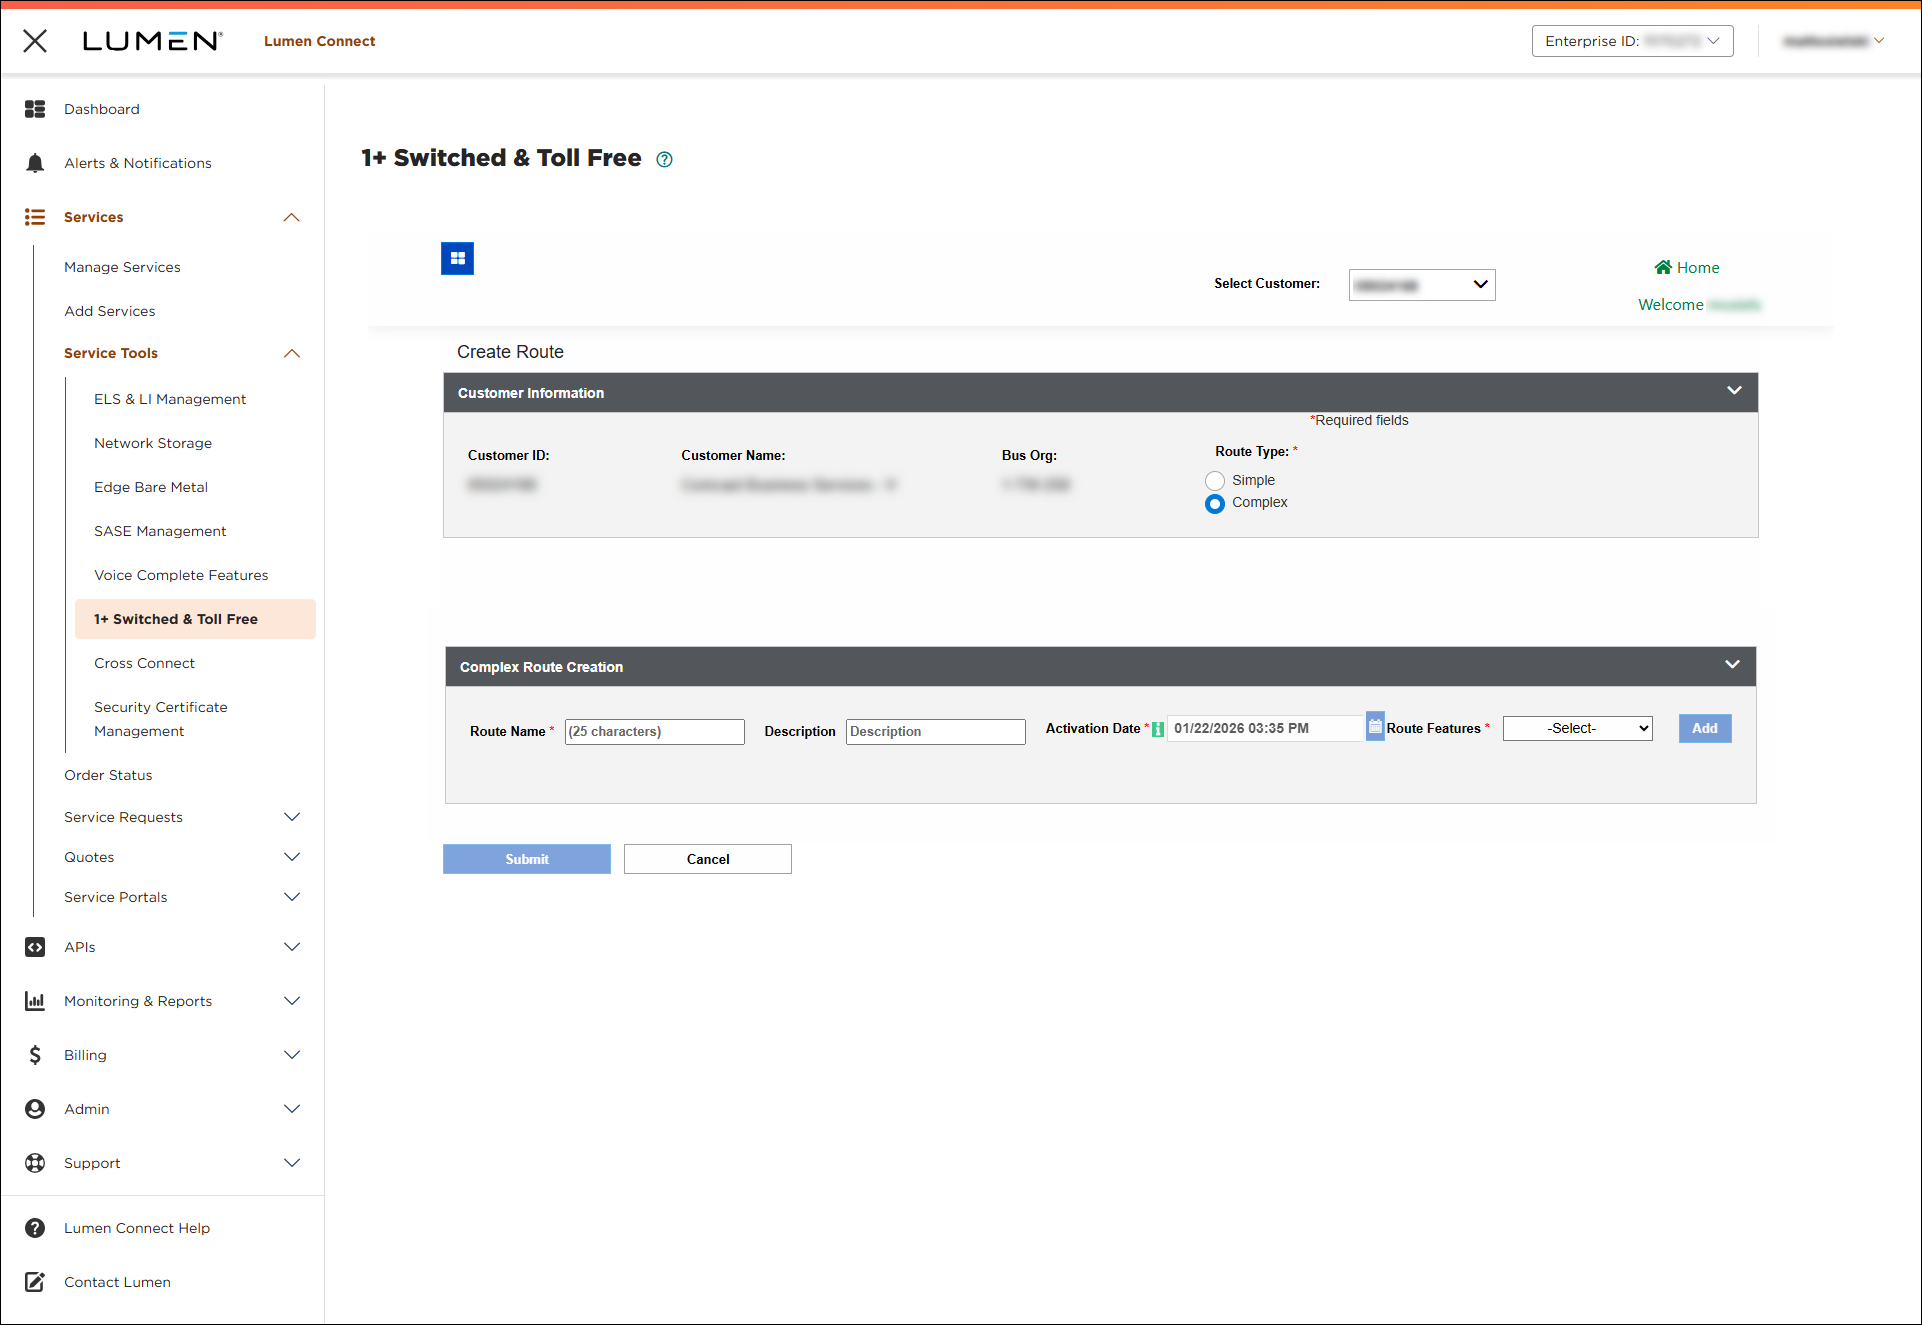This screenshot has width=1922, height=1325.
Task: Click the Lumen logo
Action: point(152,41)
